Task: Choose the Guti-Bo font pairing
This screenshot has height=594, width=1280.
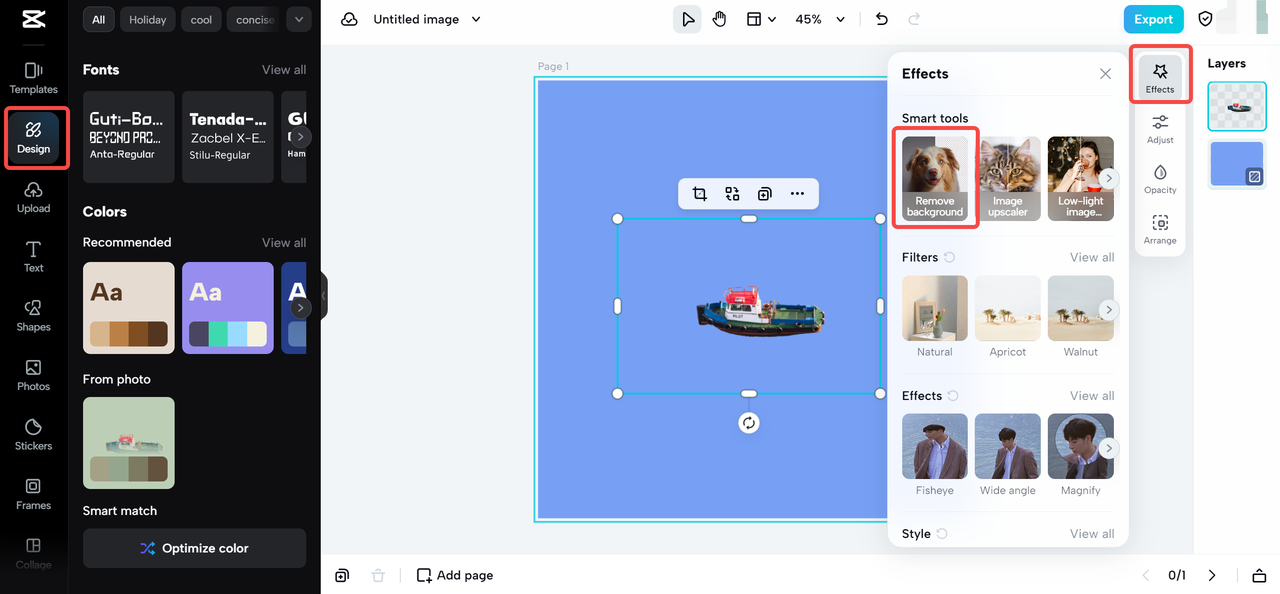Action: pyautogui.click(x=128, y=137)
